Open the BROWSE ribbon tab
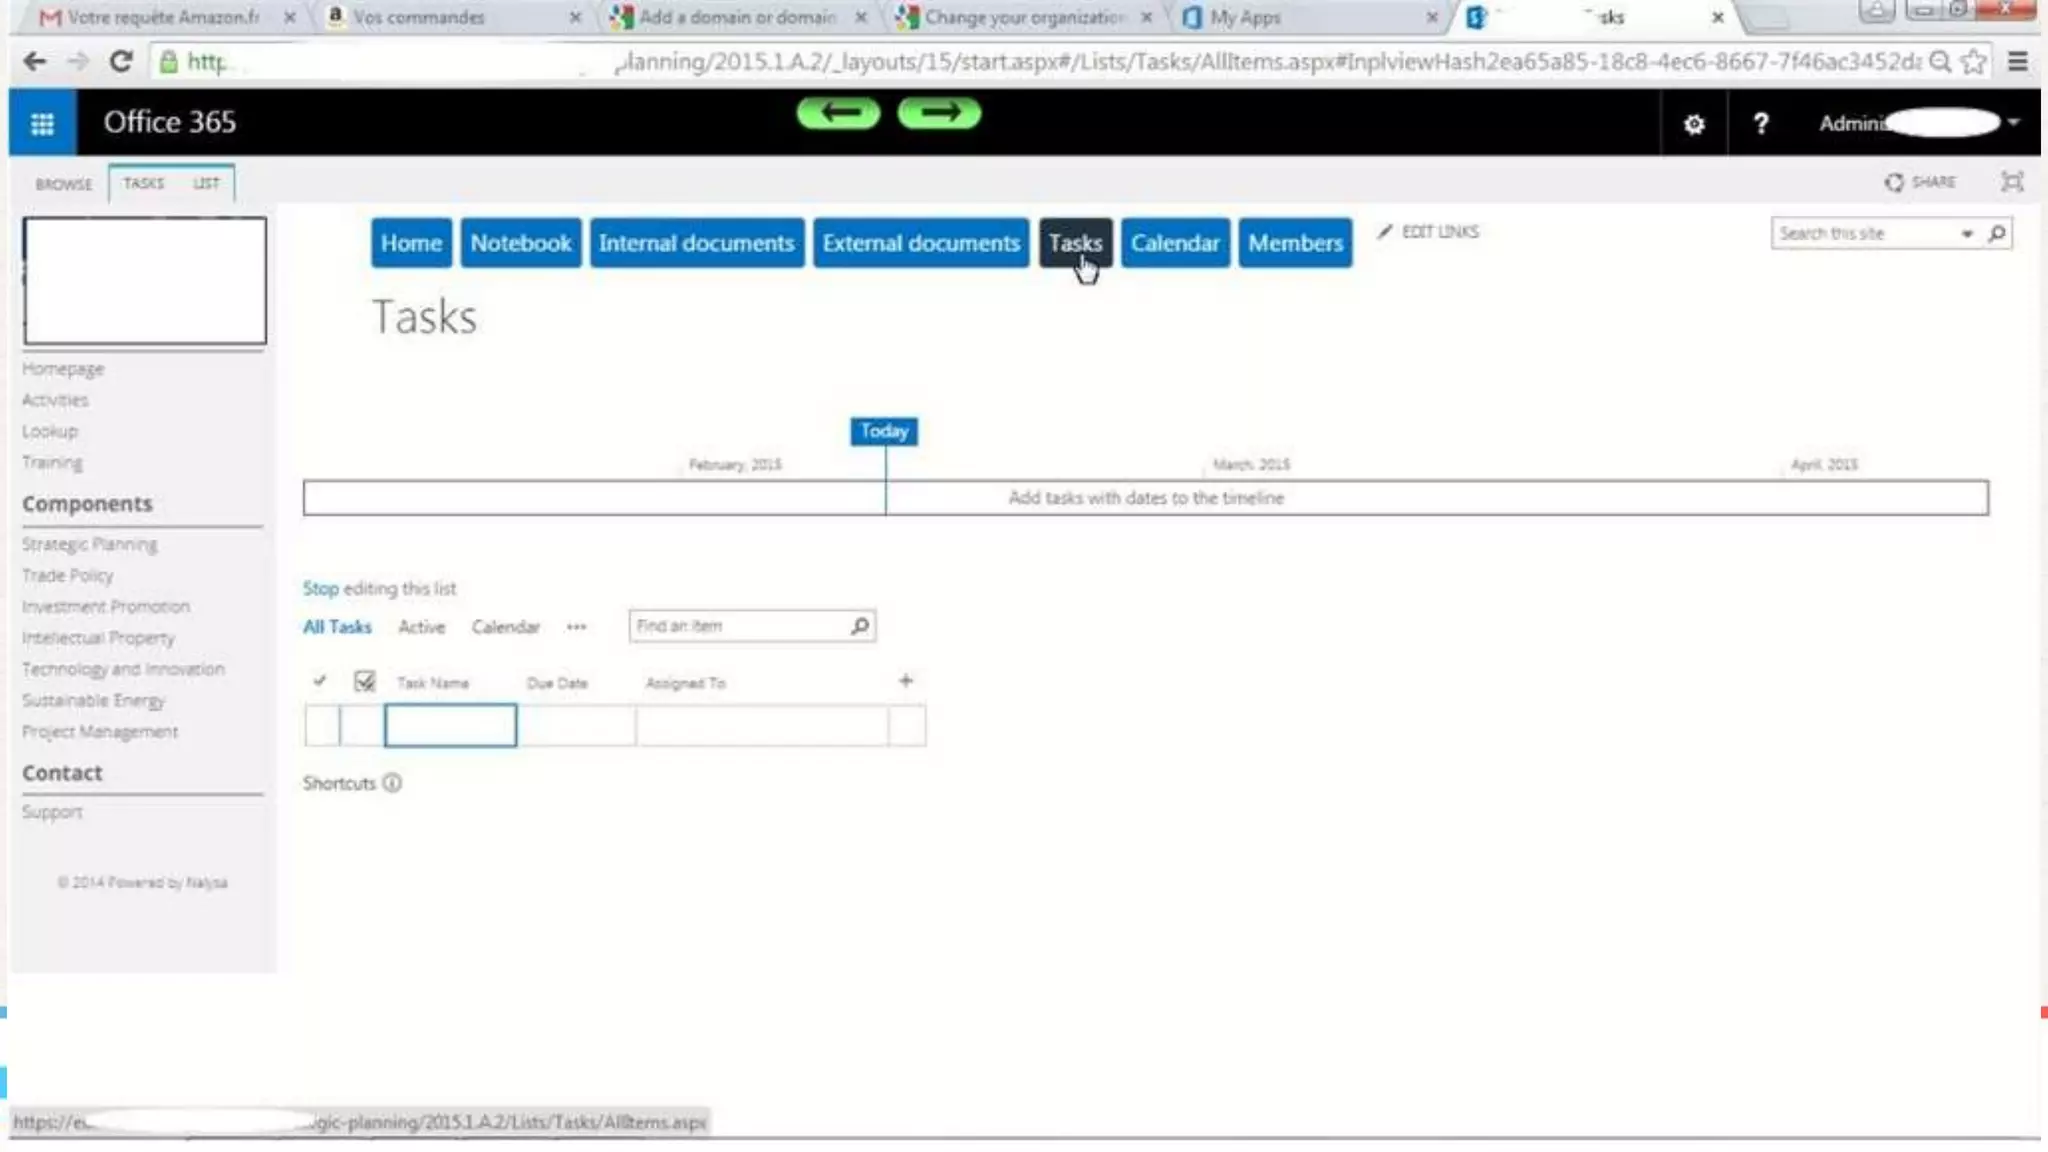Viewport: 2048px width, 1152px height. pos(63,184)
